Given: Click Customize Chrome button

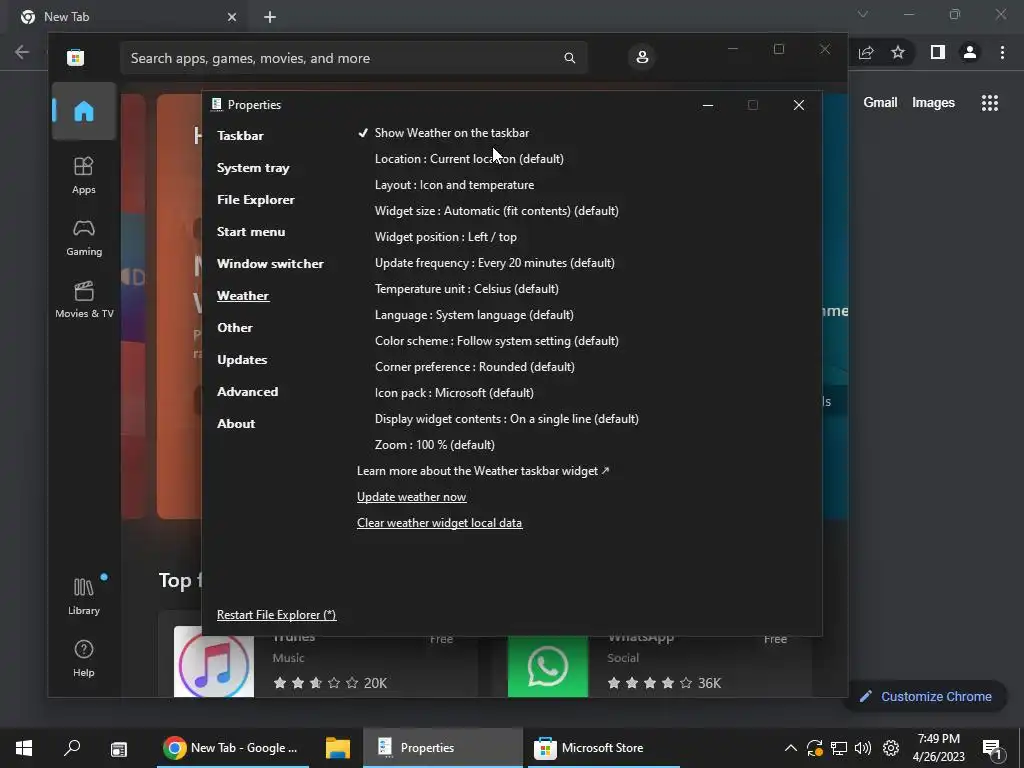Looking at the screenshot, I should coord(925,696).
